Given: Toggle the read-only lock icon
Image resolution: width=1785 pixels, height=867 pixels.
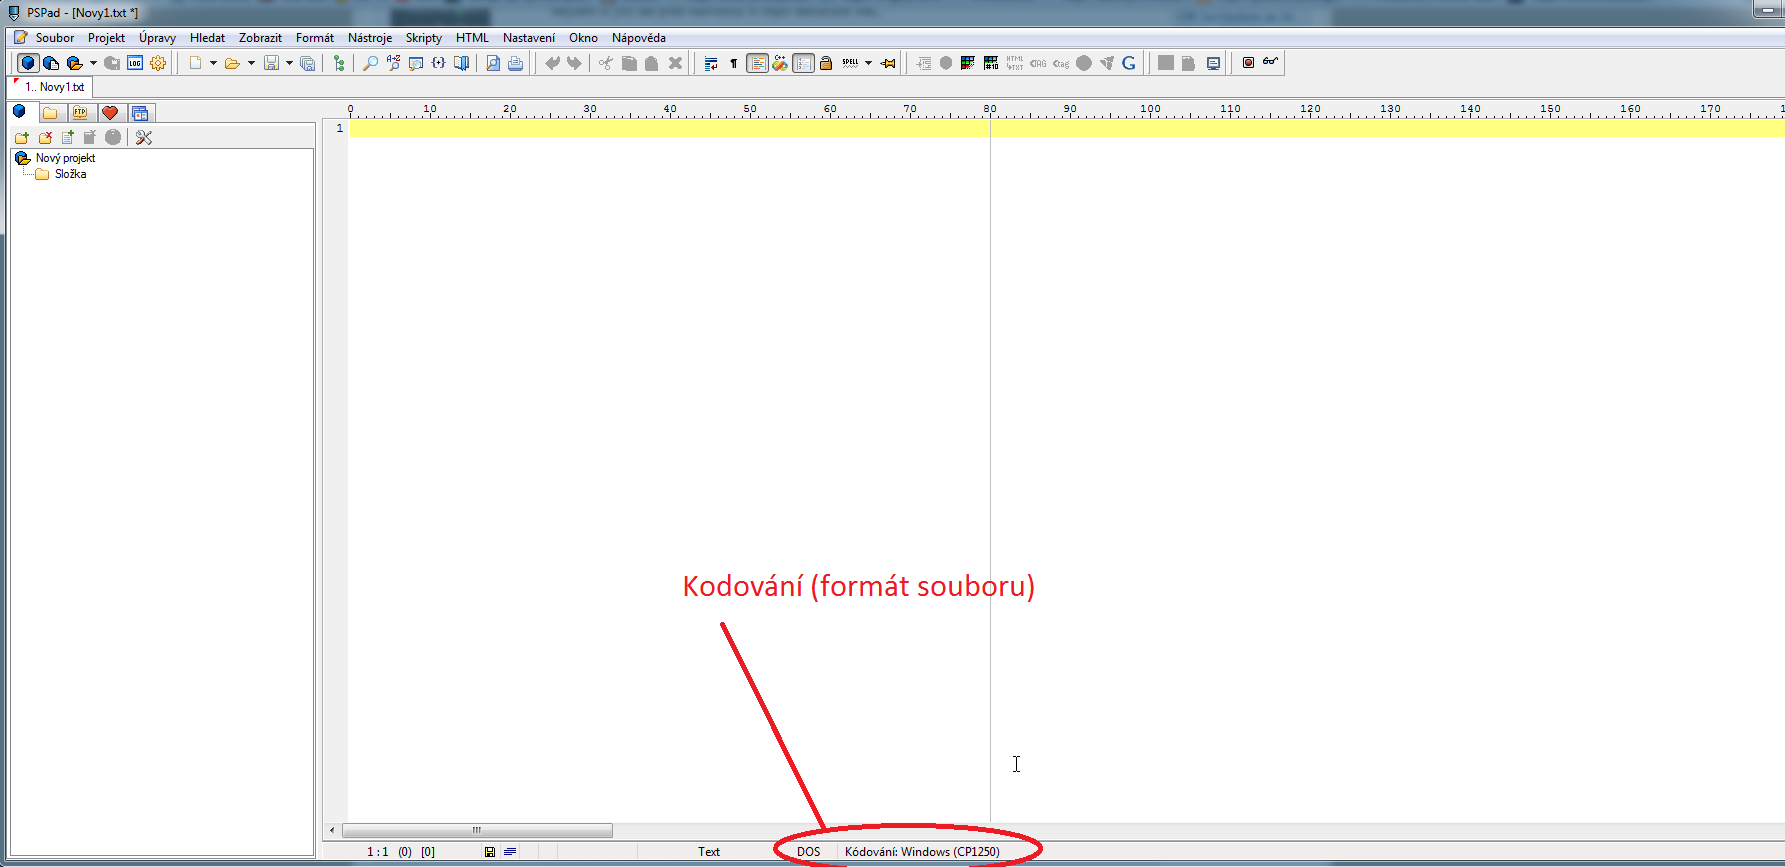Looking at the screenshot, I should pos(826,63).
